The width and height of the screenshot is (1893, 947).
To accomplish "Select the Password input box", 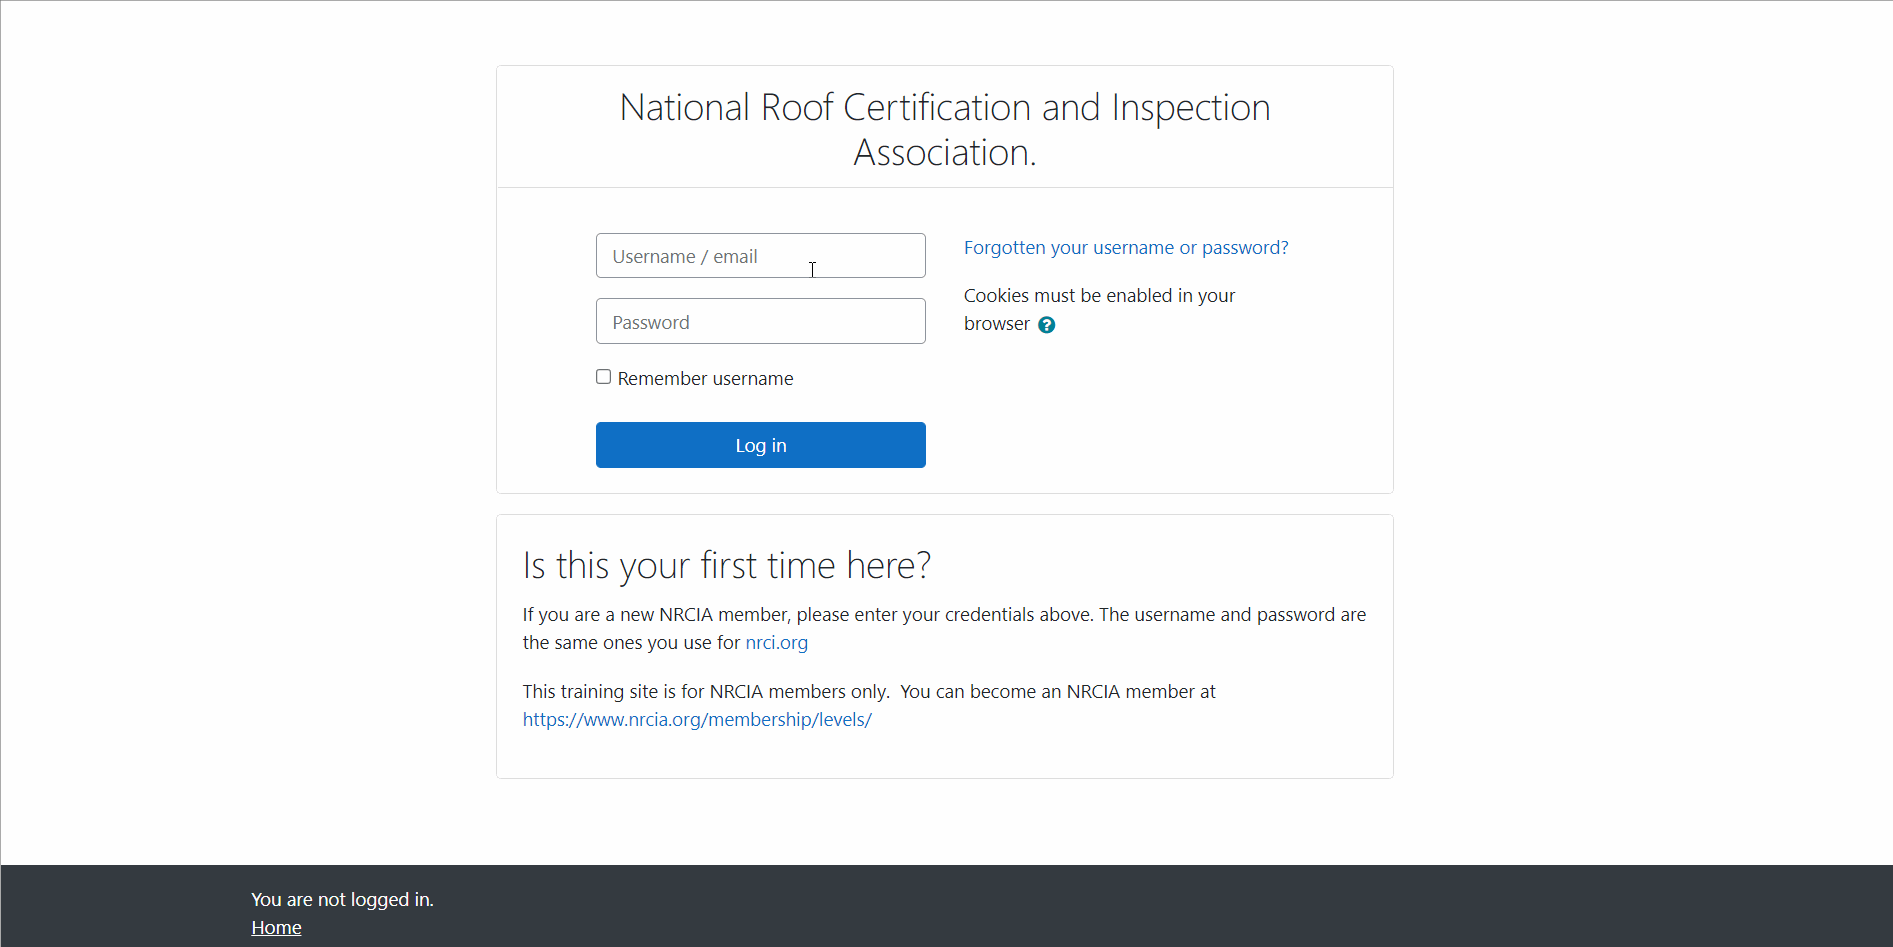I will click(760, 321).
